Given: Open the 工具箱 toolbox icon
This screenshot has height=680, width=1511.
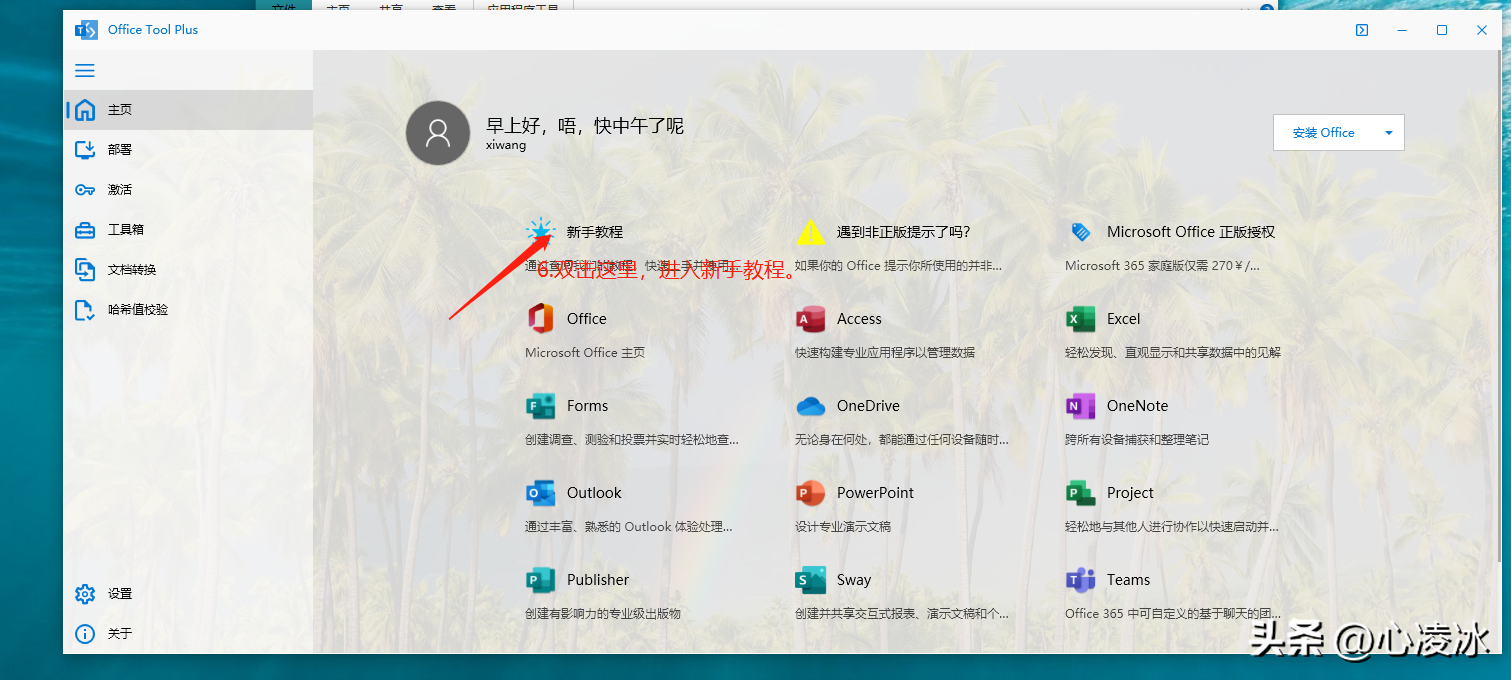Looking at the screenshot, I should pyautogui.click(x=85, y=230).
